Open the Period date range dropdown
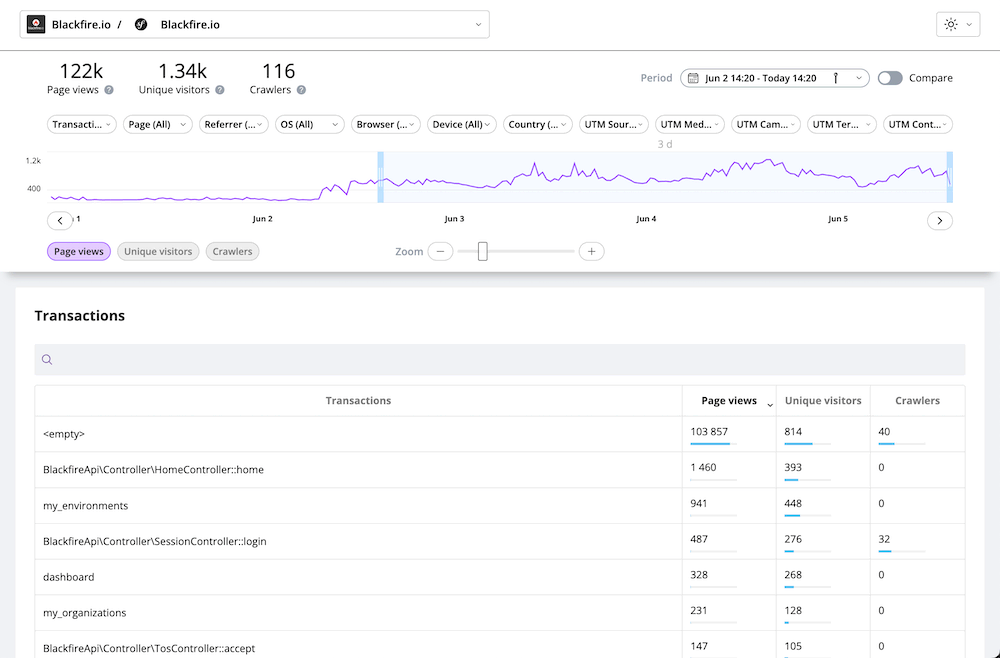 point(774,78)
